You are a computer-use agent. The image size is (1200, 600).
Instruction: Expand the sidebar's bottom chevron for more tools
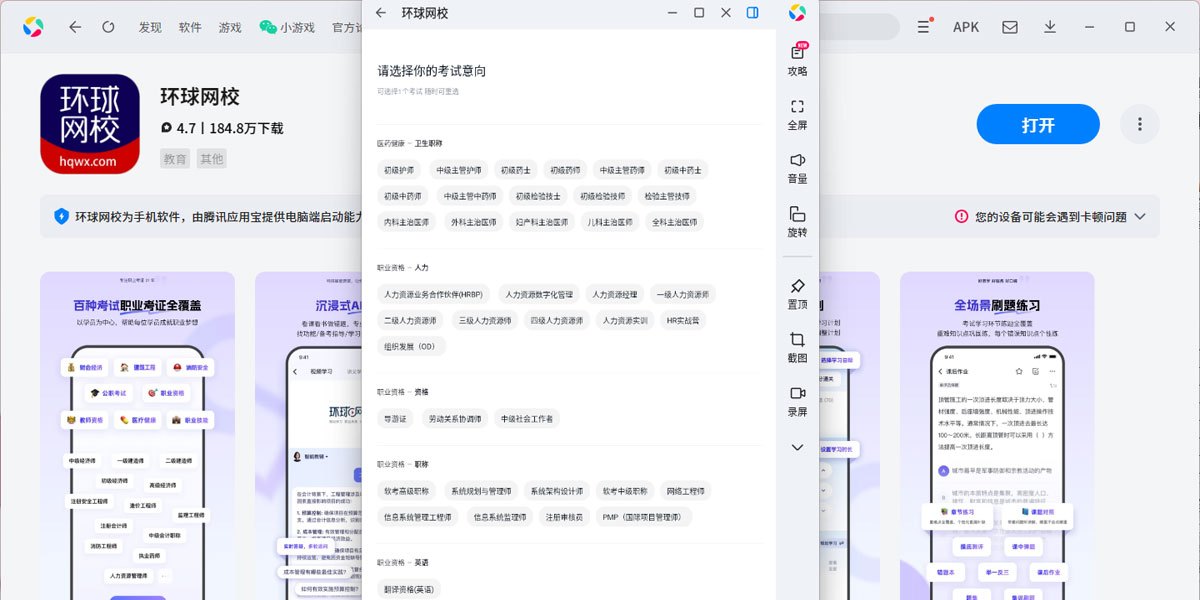(x=797, y=447)
